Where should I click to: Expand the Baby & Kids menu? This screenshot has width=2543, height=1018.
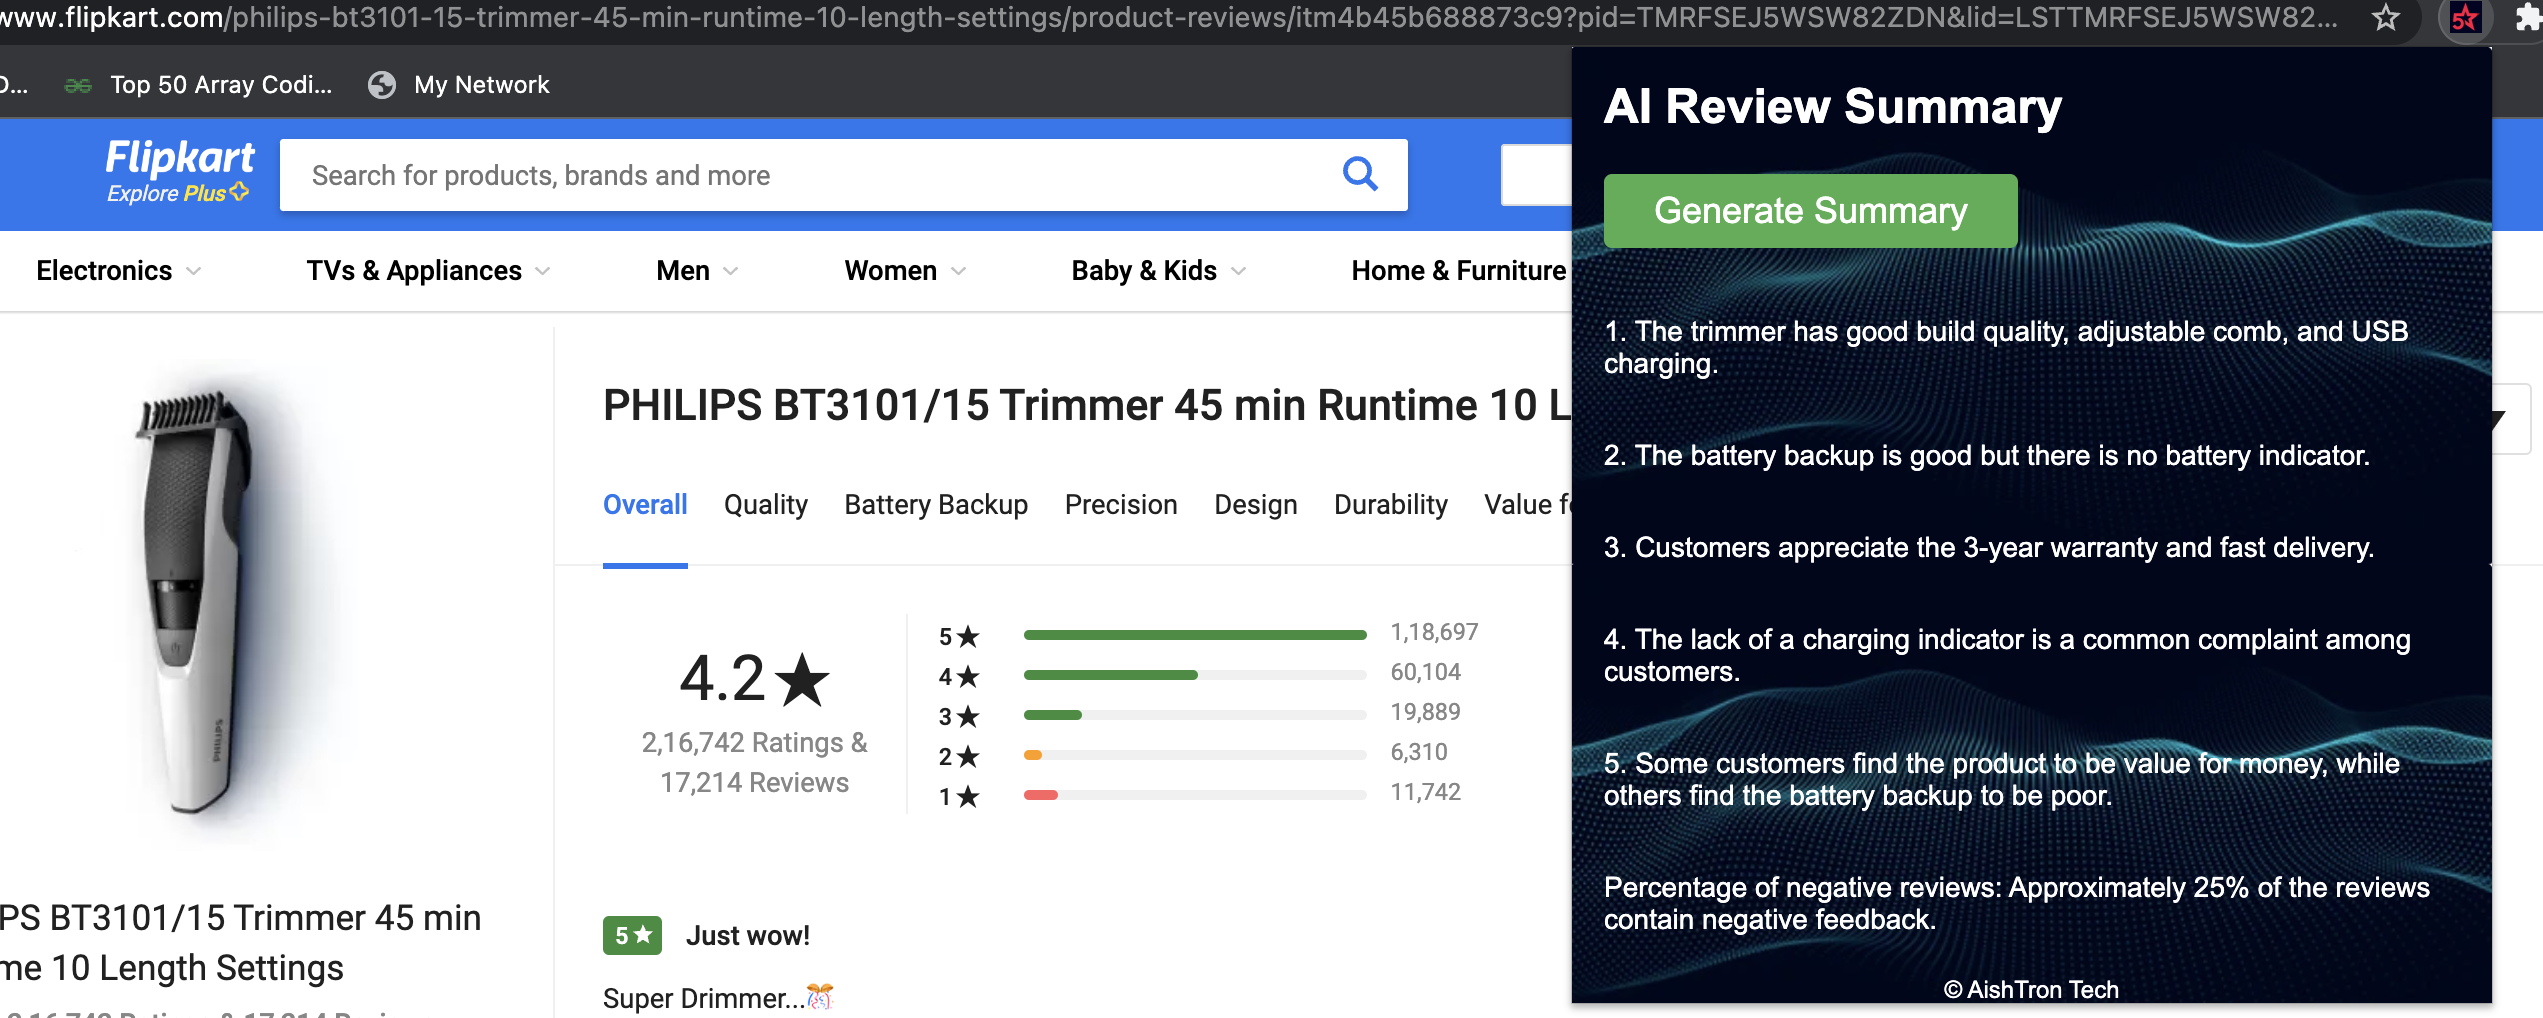pyautogui.click(x=1158, y=271)
